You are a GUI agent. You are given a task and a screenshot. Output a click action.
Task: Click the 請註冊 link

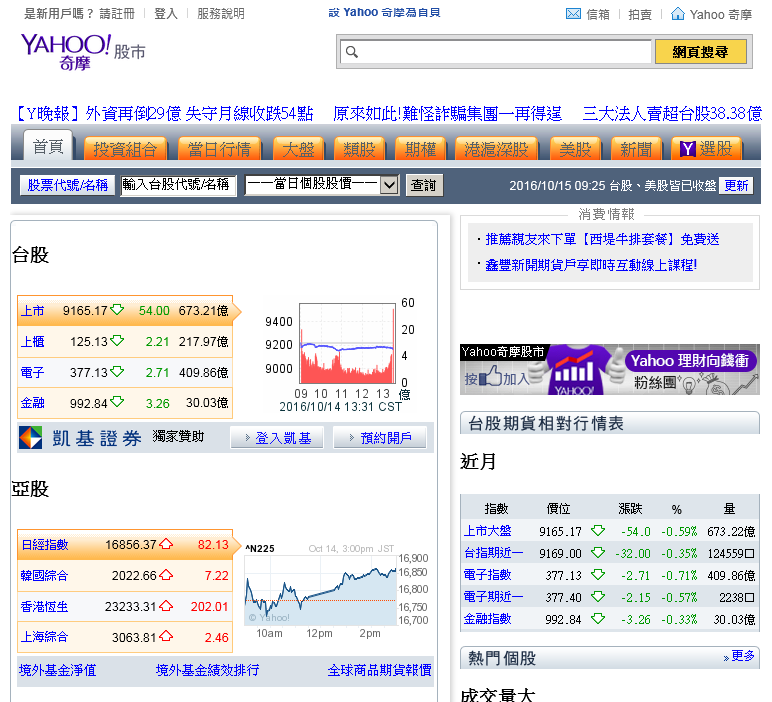(x=117, y=14)
